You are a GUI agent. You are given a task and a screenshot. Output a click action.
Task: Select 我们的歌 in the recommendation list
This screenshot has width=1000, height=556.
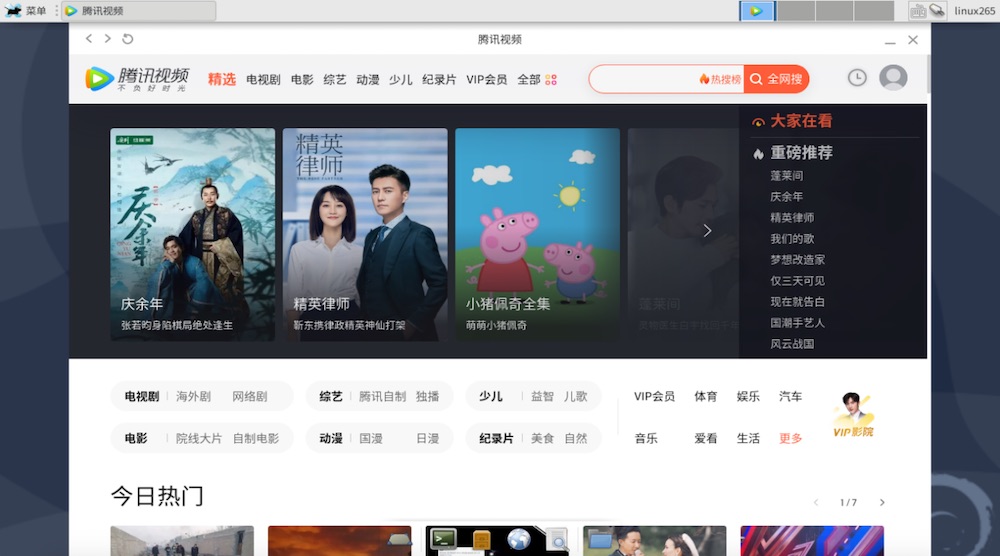792,238
